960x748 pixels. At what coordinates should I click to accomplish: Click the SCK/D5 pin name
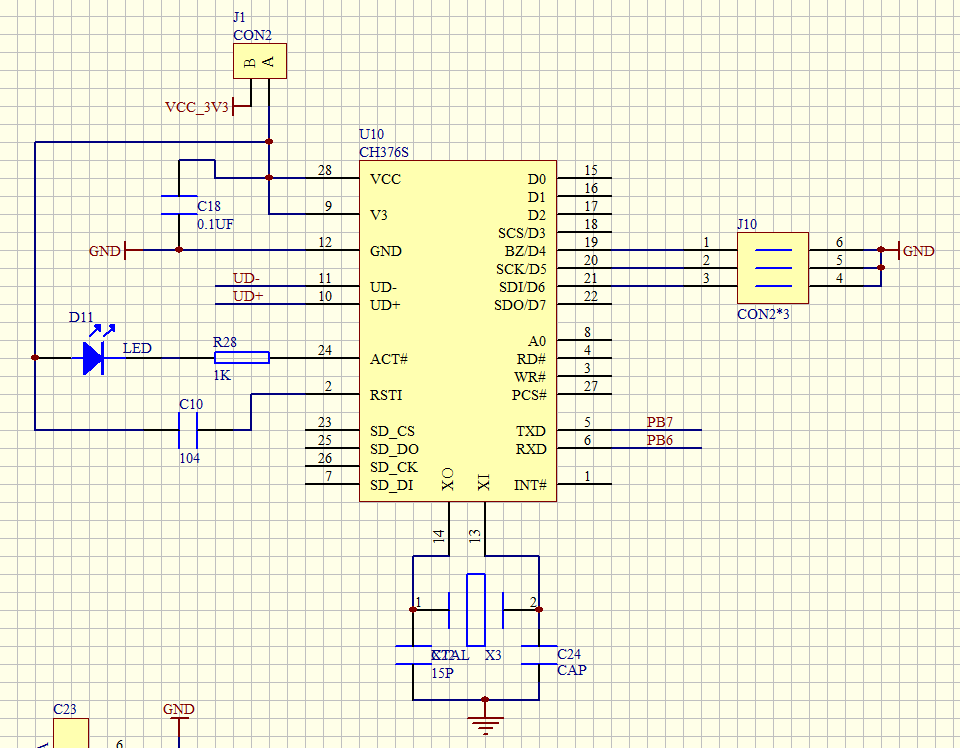(x=521, y=269)
